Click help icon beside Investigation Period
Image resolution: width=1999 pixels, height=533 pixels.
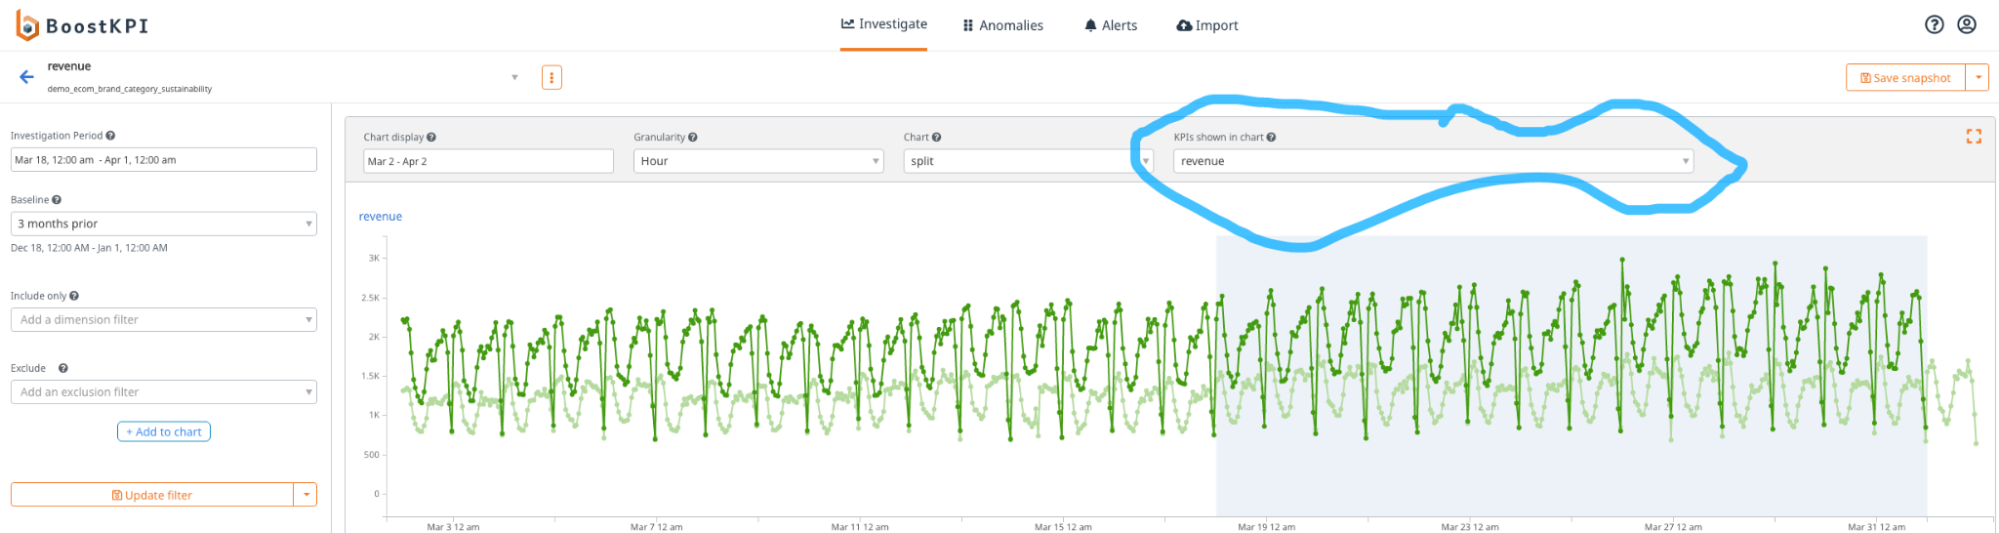[110, 136]
